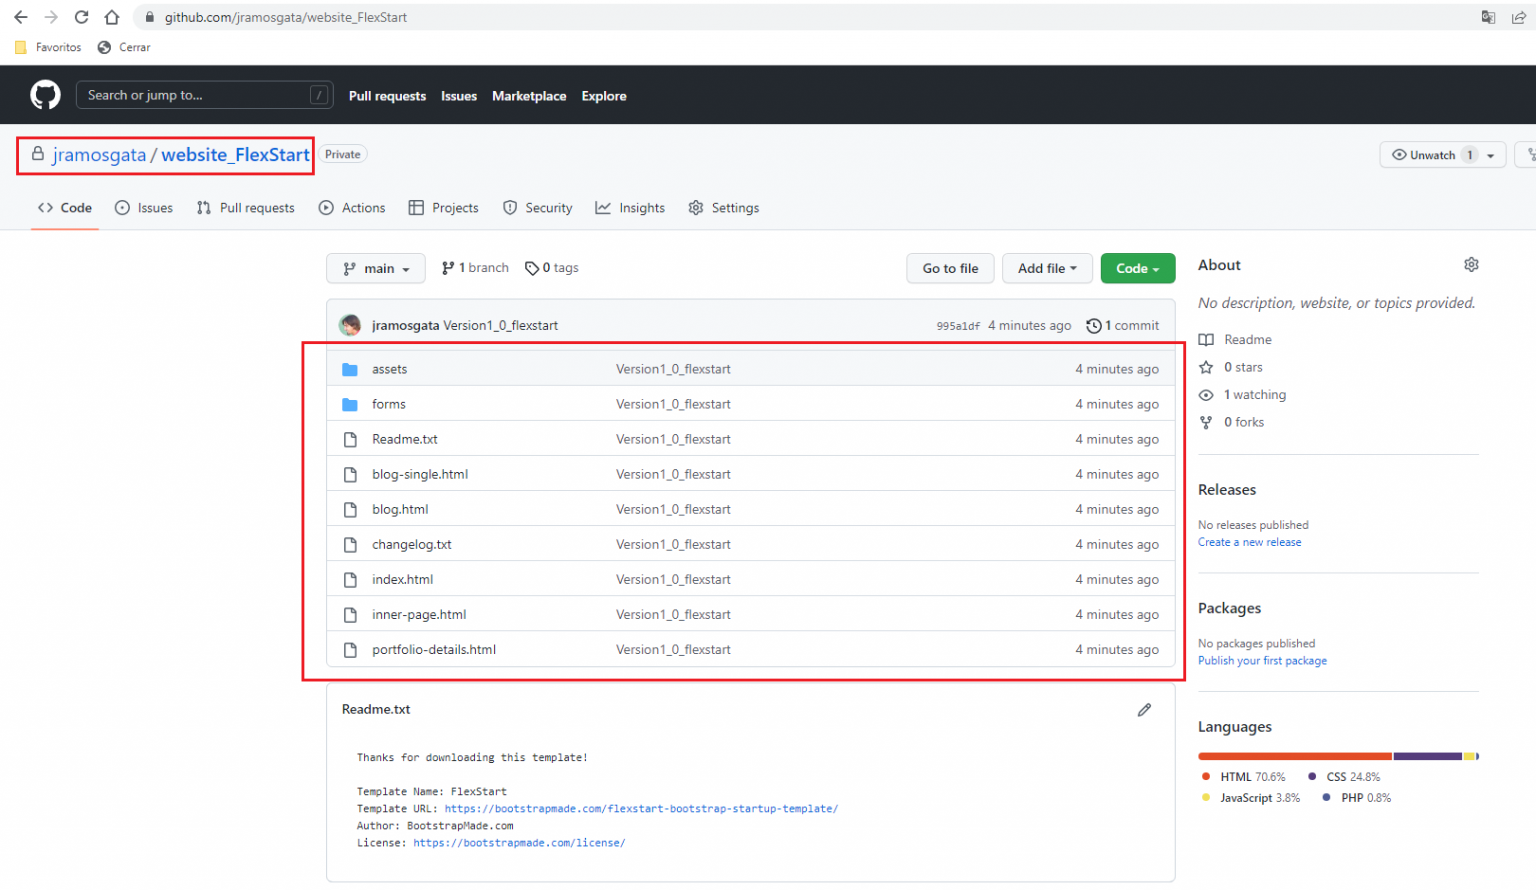The width and height of the screenshot is (1536, 890).
Task: Open the forms folder
Action: (389, 404)
